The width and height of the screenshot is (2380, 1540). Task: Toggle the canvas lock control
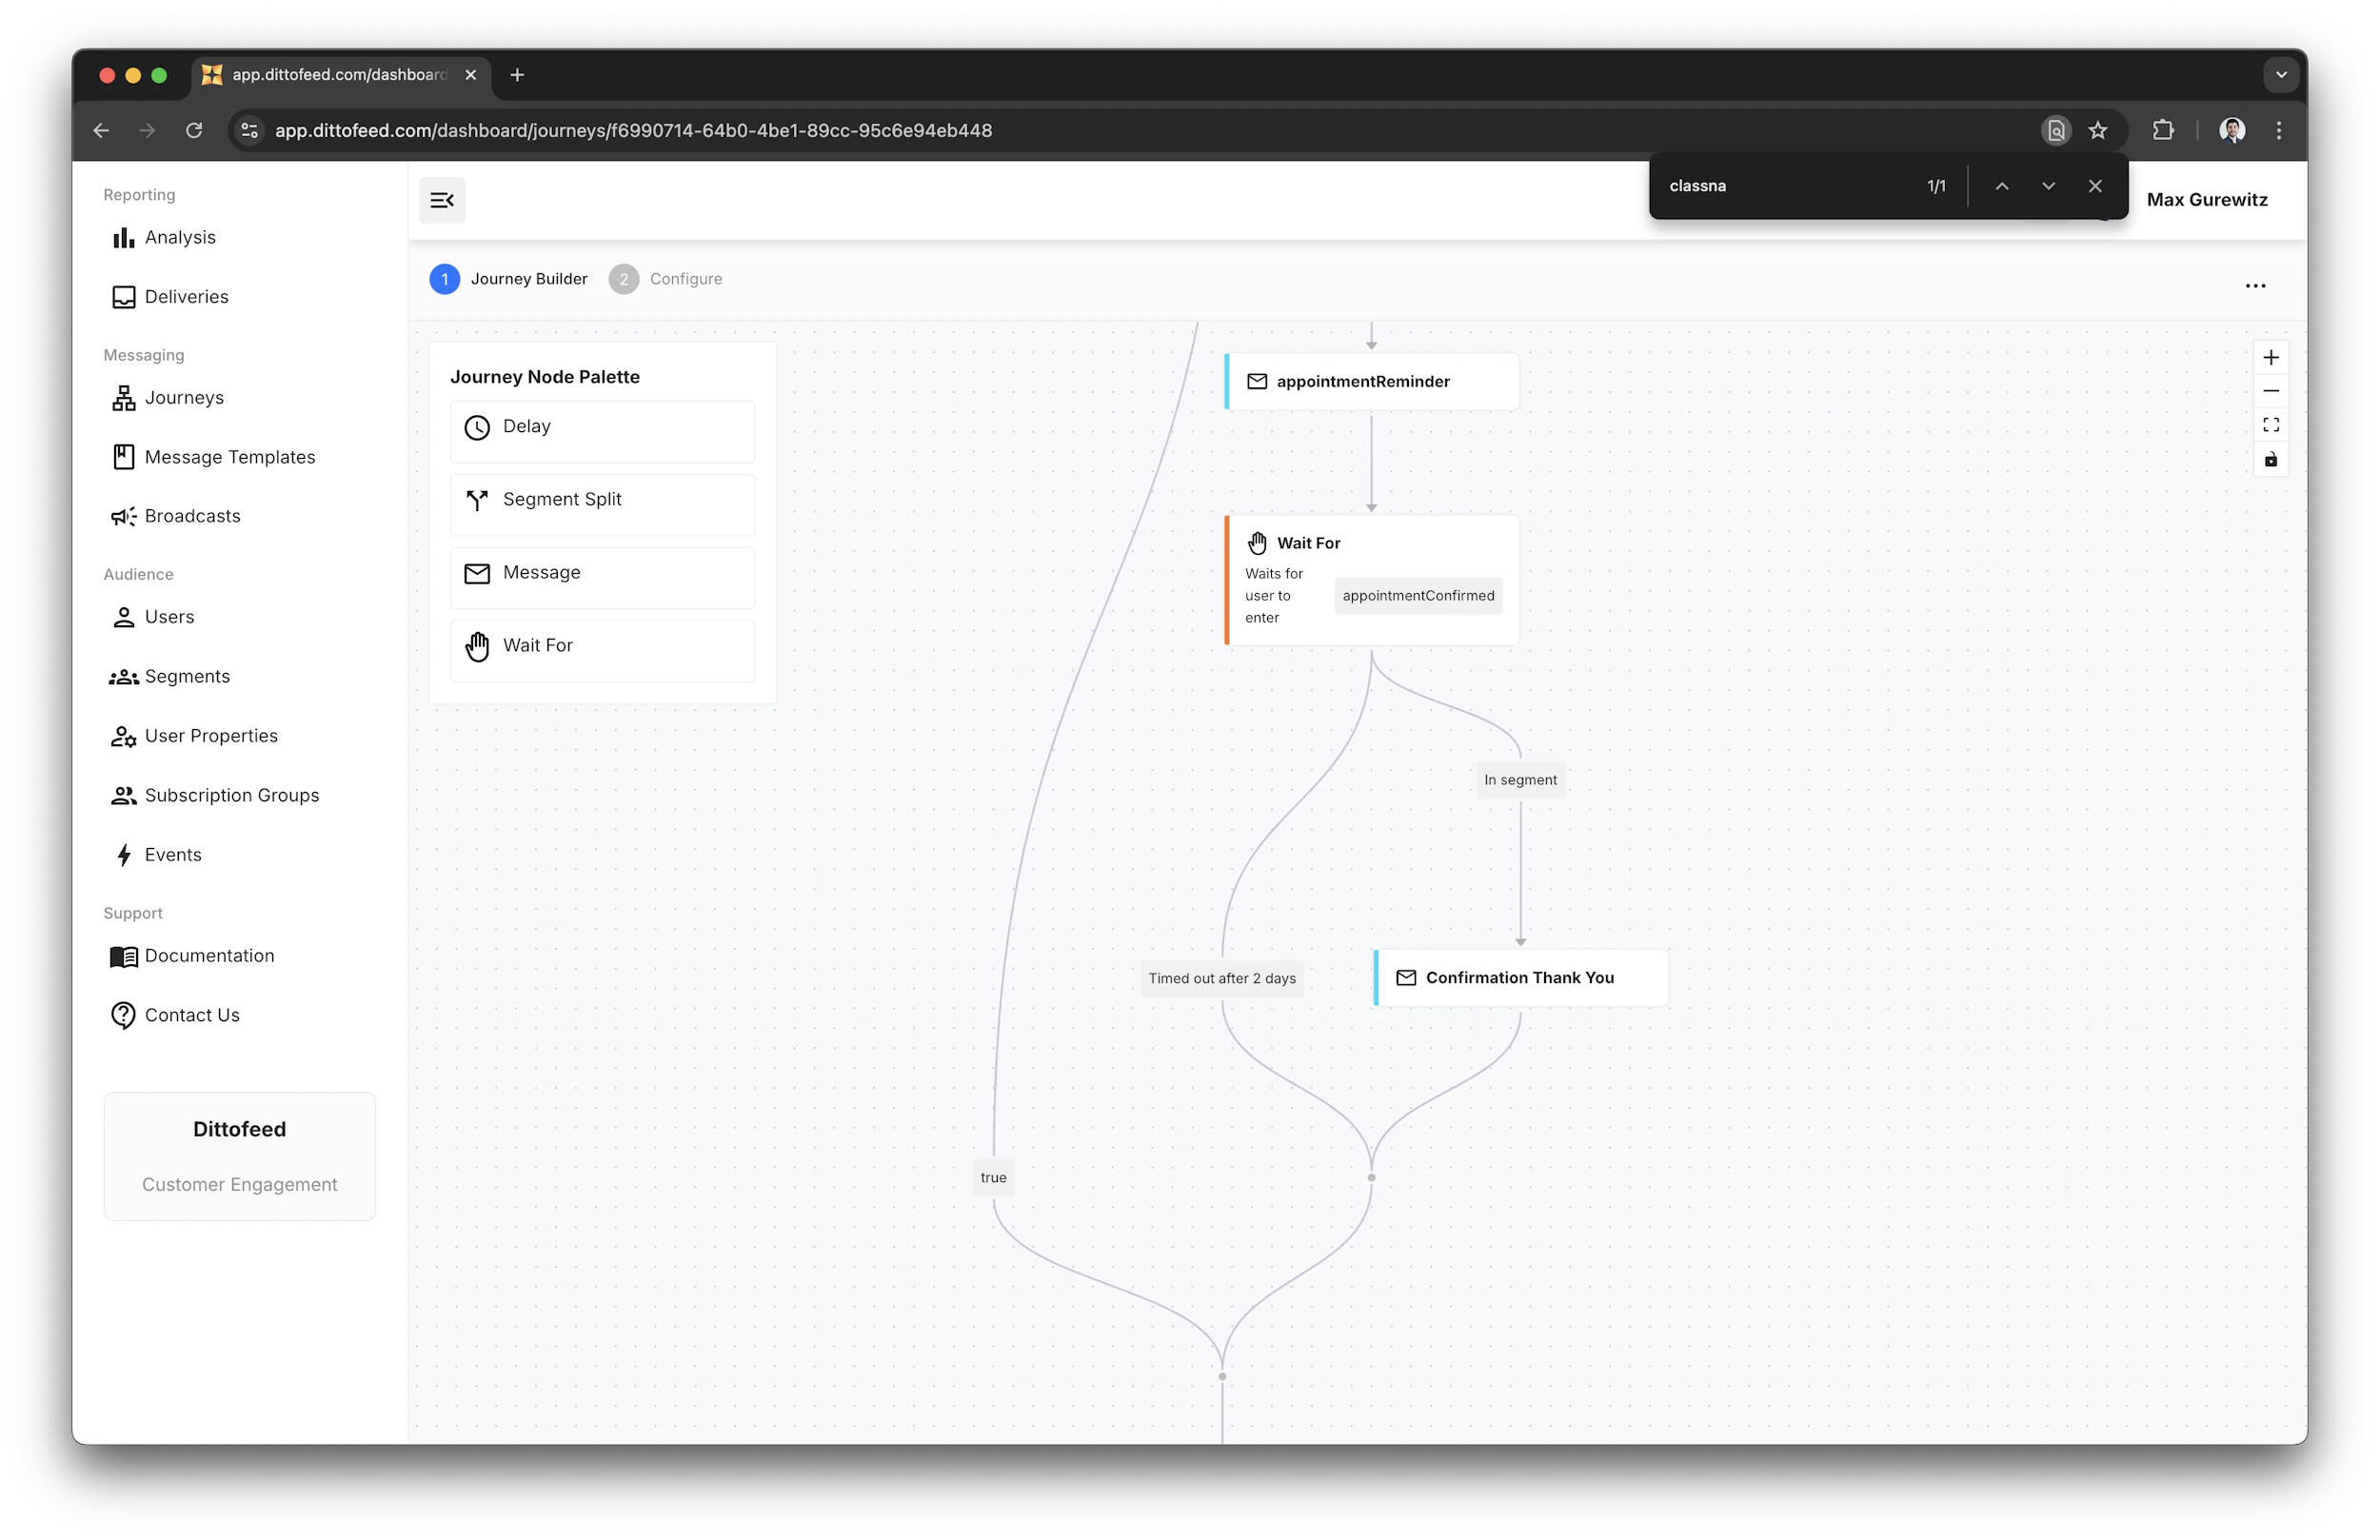pyautogui.click(x=2271, y=460)
